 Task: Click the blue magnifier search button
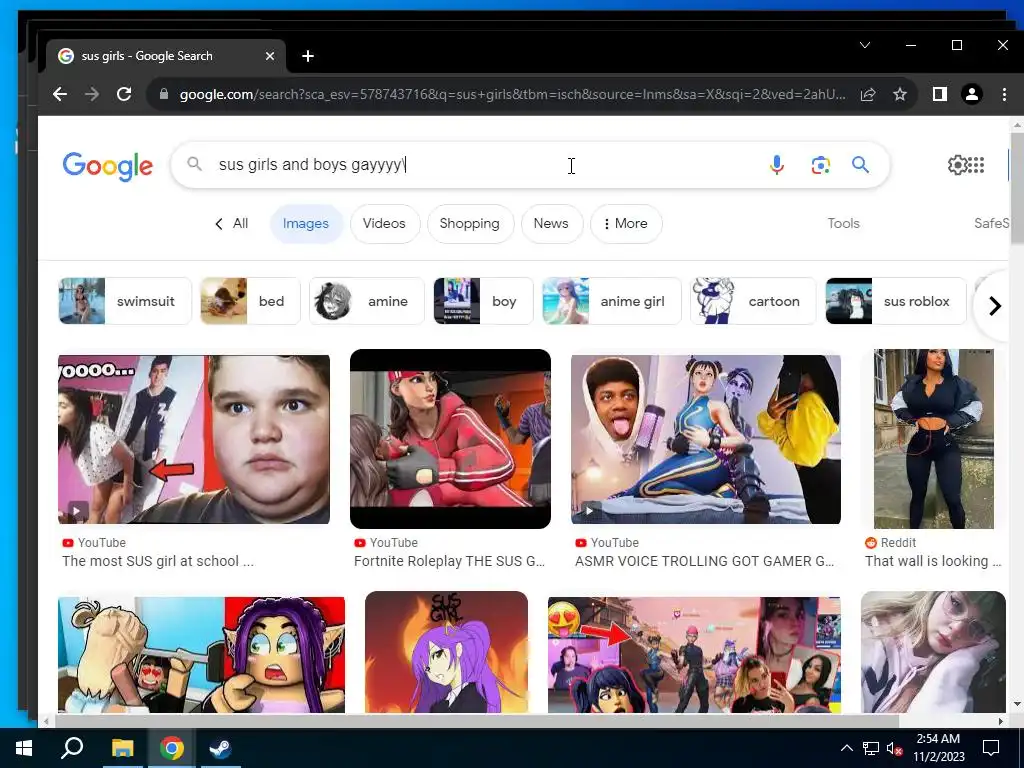(860, 165)
